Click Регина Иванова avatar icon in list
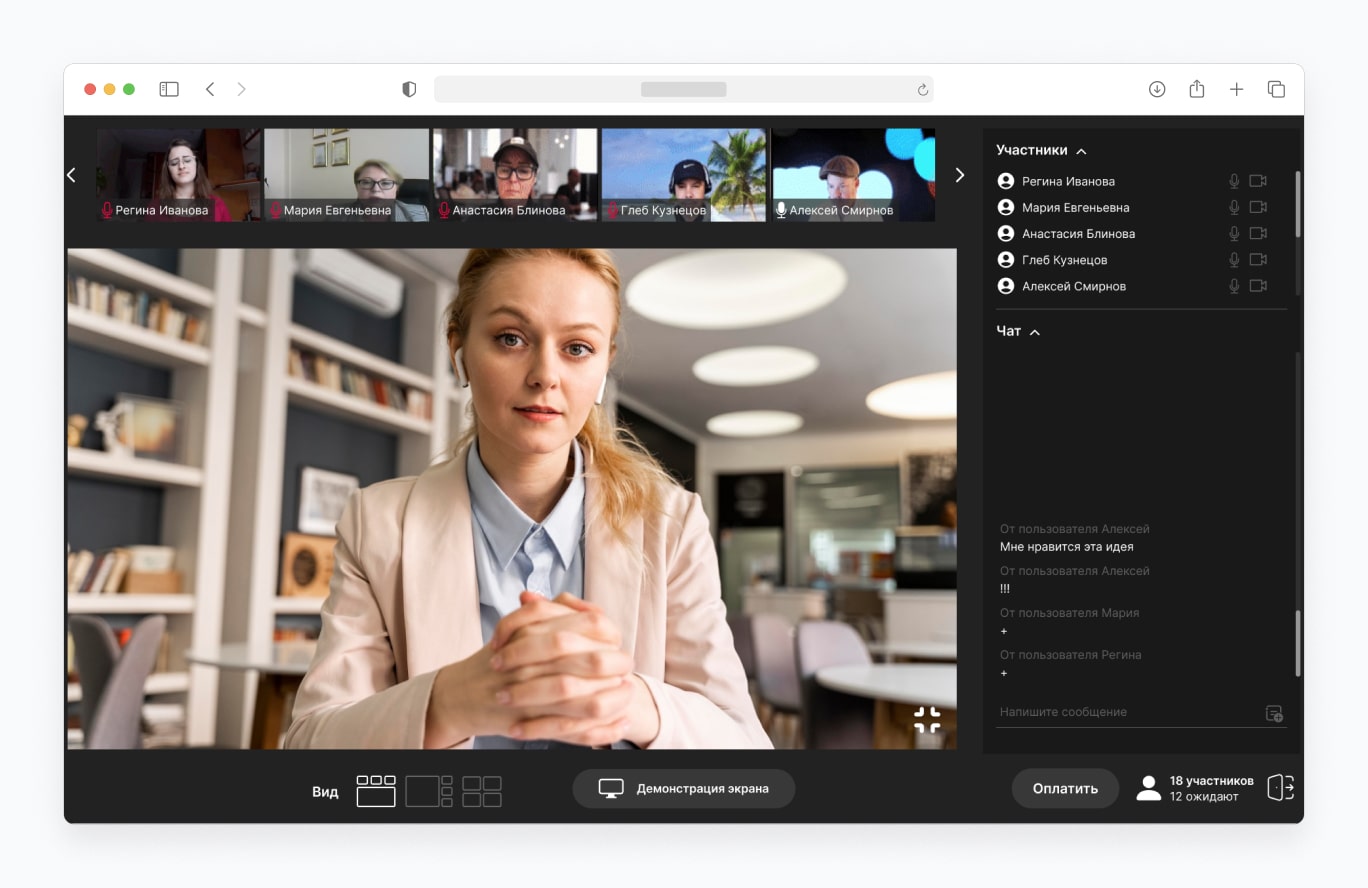This screenshot has width=1368, height=888. pyautogui.click(x=1006, y=181)
